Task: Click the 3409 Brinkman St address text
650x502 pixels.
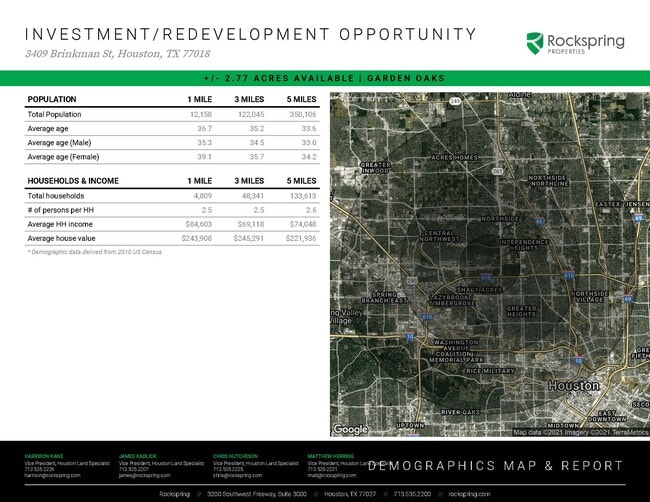Action: (118, 53)
